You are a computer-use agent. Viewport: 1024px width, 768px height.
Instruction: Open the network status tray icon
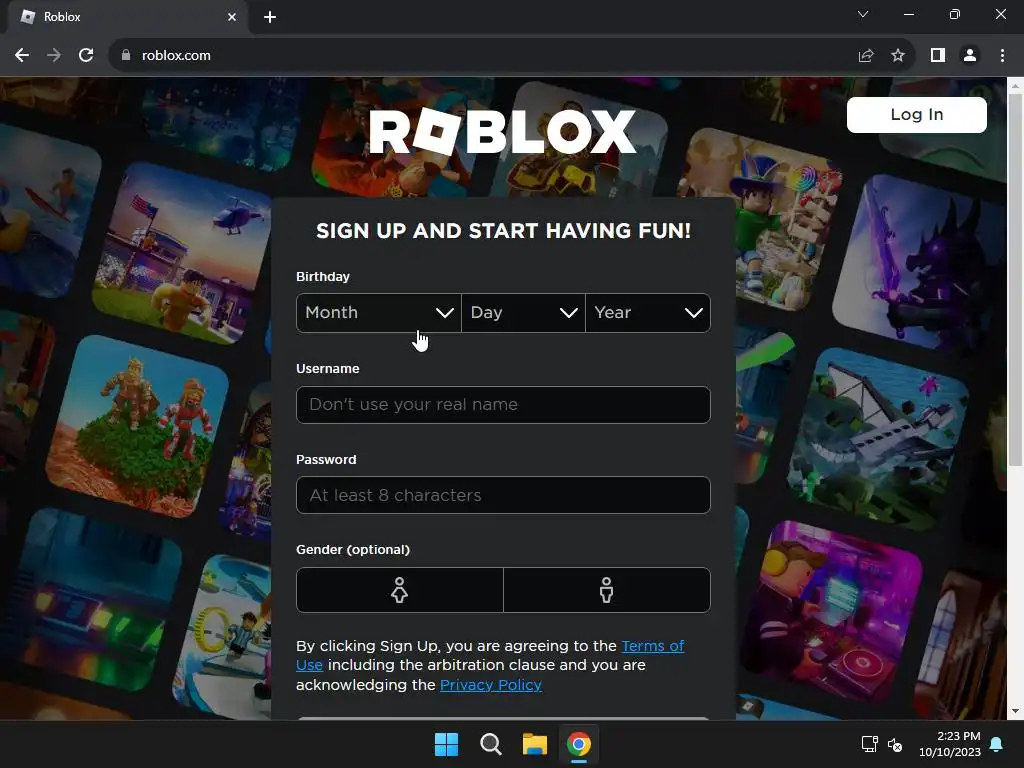coord(869,744)
